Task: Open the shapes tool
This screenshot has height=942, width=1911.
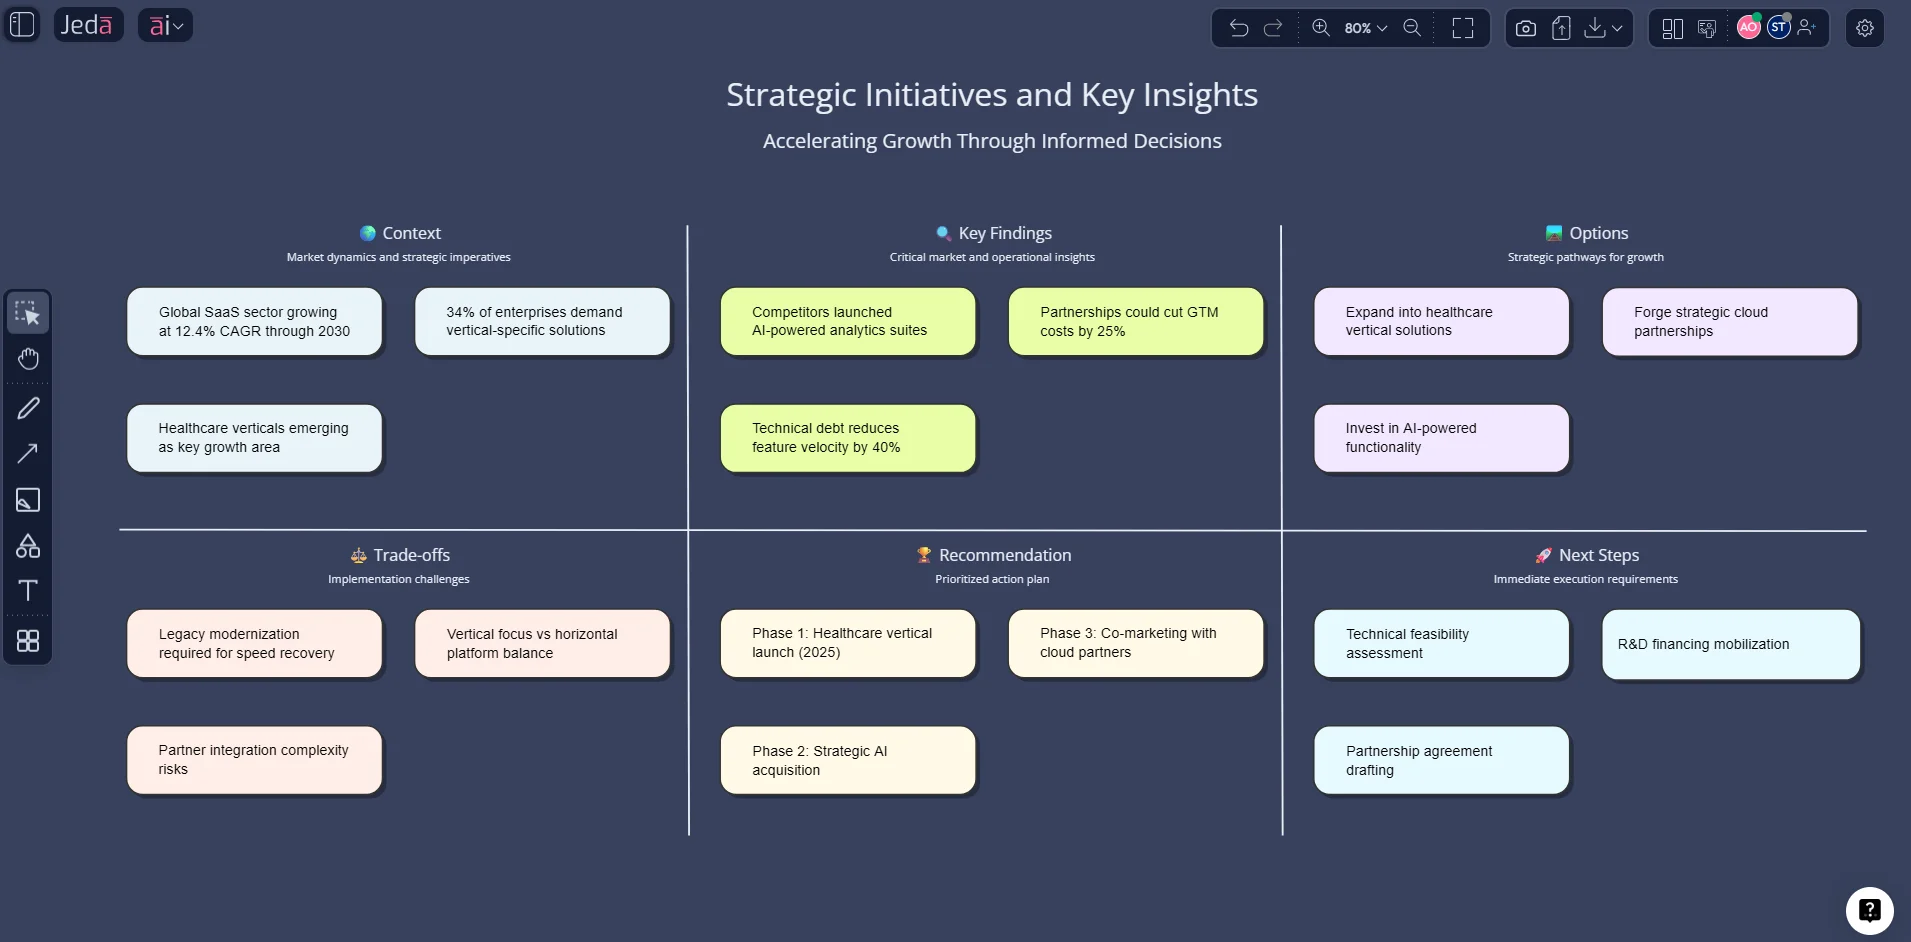Action: [28, 546]
